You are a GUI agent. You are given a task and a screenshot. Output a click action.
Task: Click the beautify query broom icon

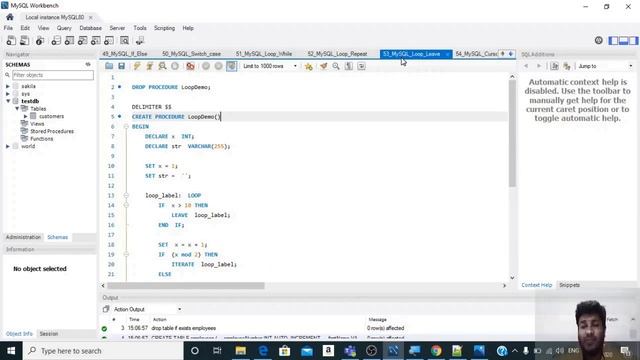(x=324, y=66)
